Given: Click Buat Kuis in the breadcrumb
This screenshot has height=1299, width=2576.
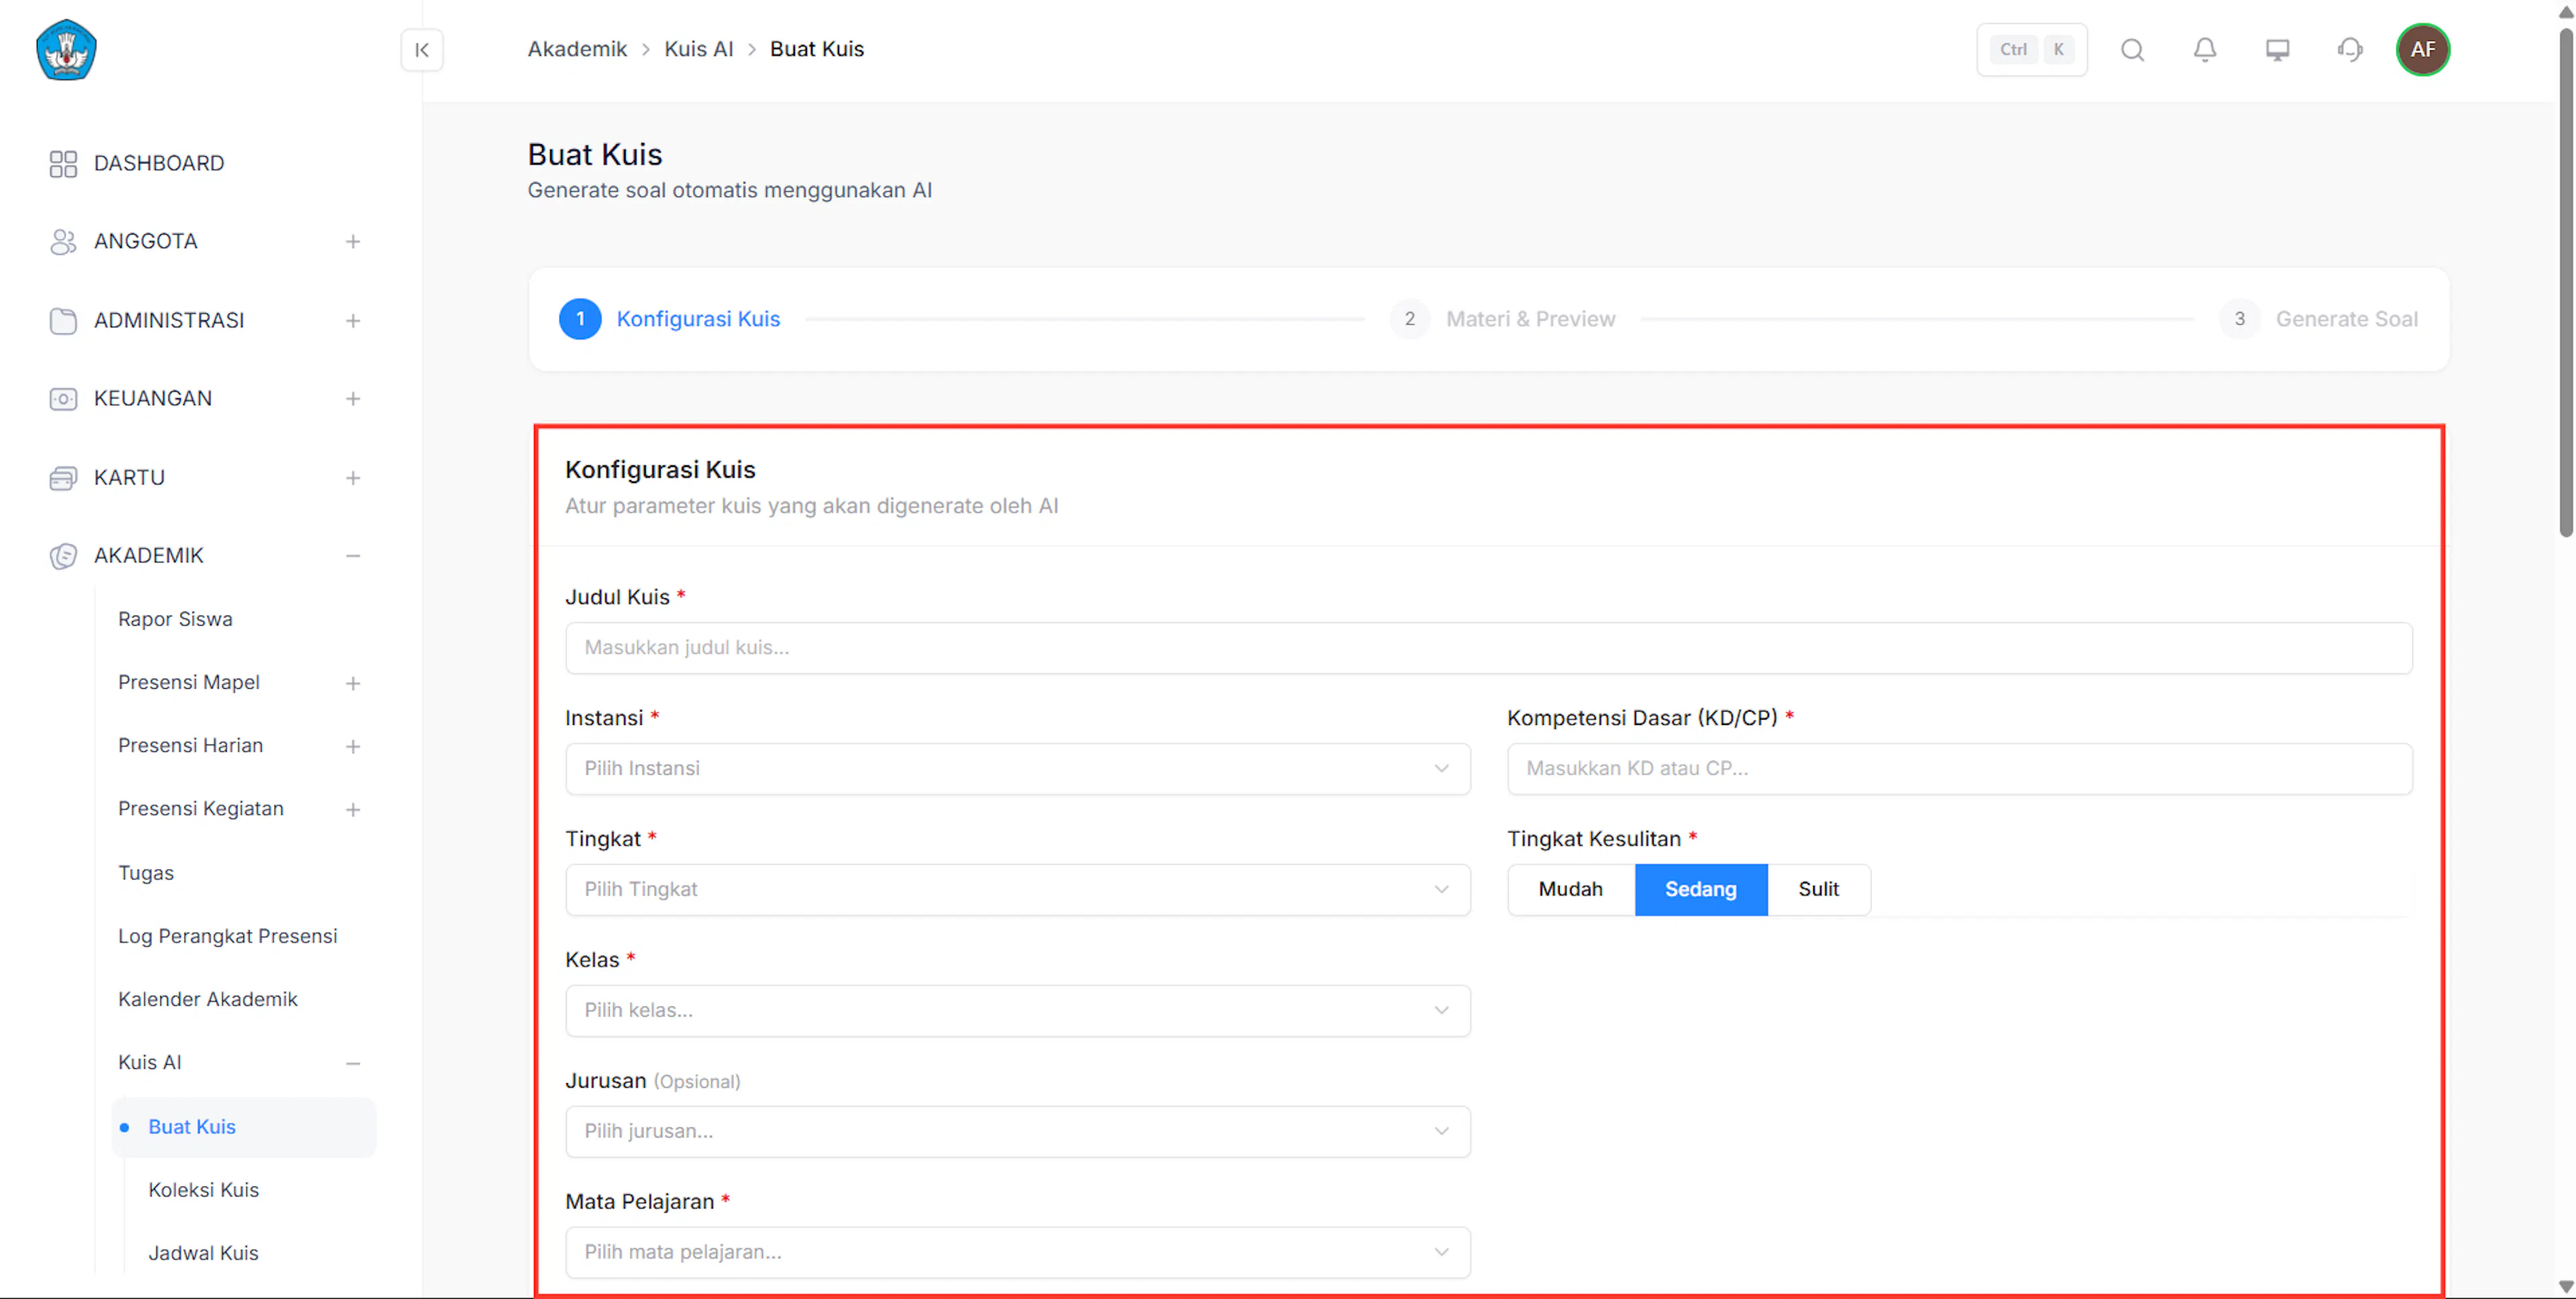Looking at the screenshot, I should (816, 49).
